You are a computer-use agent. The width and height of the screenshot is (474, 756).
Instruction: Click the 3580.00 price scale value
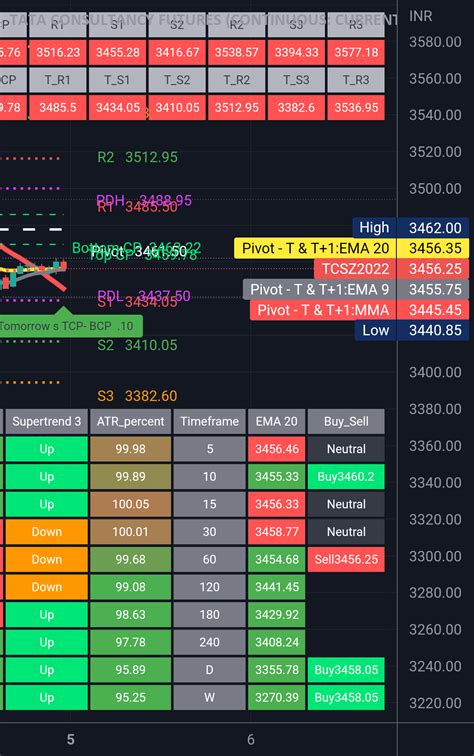pyautogui.click(x=435, y=42)
